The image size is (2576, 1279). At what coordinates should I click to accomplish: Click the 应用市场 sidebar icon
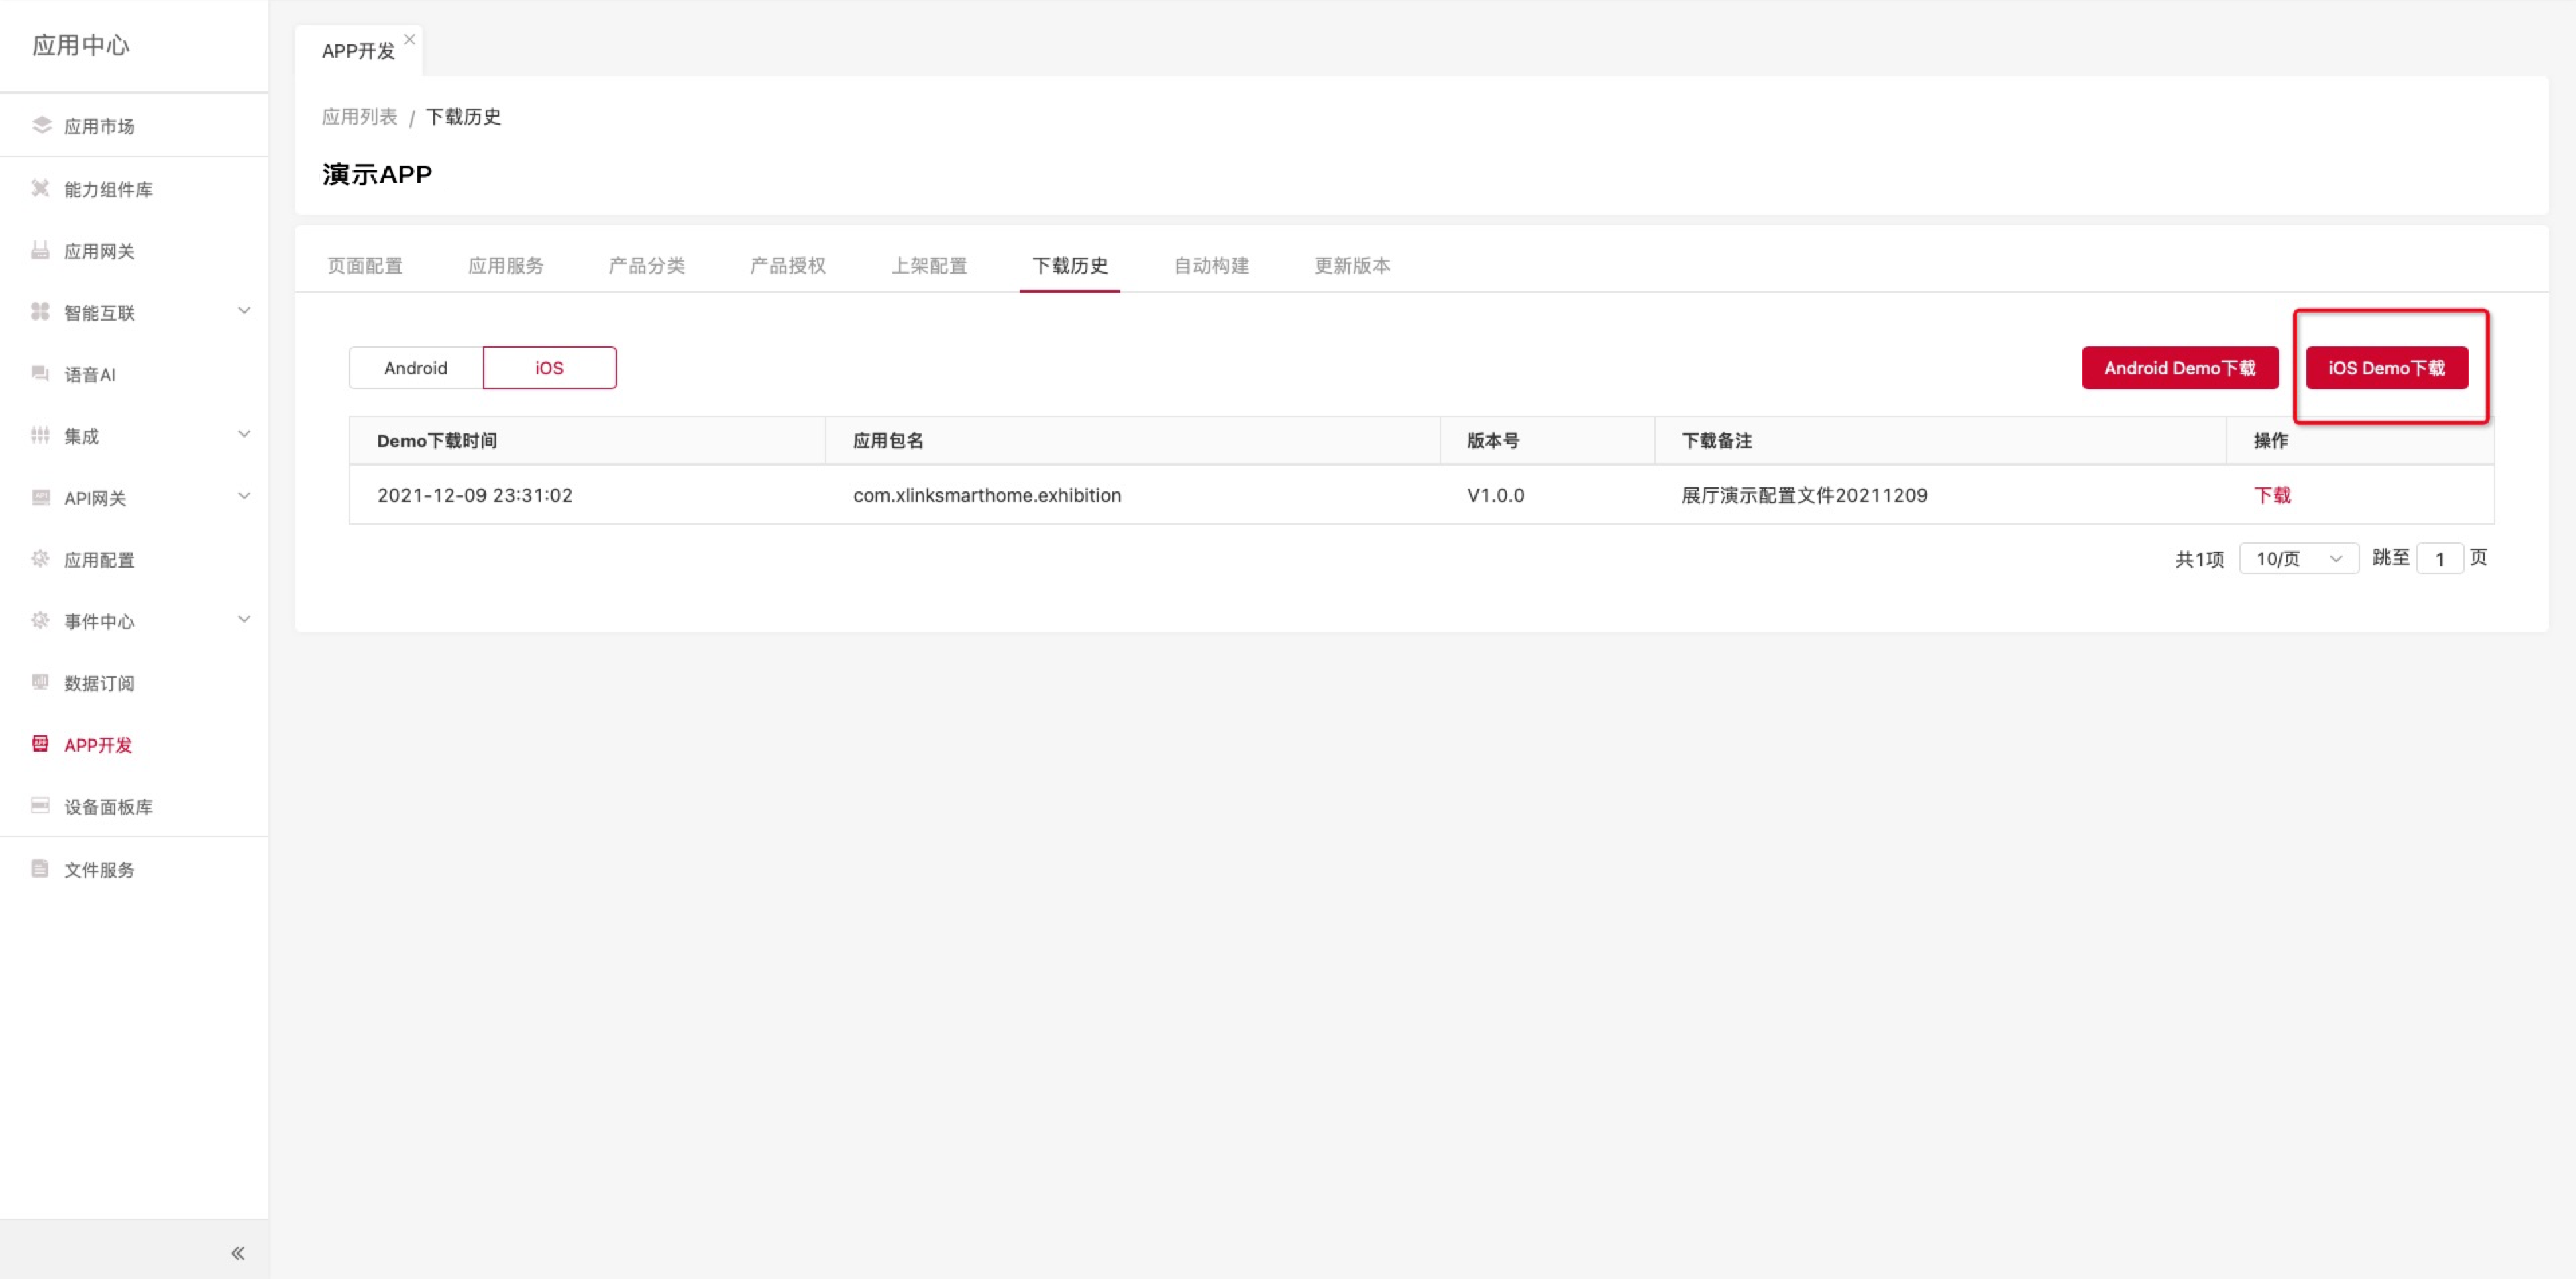pos(41,125)
